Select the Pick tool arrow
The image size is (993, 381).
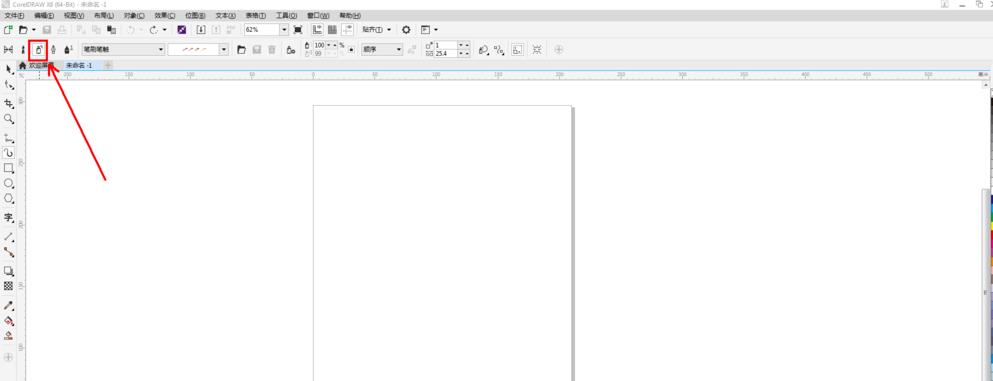8,69
